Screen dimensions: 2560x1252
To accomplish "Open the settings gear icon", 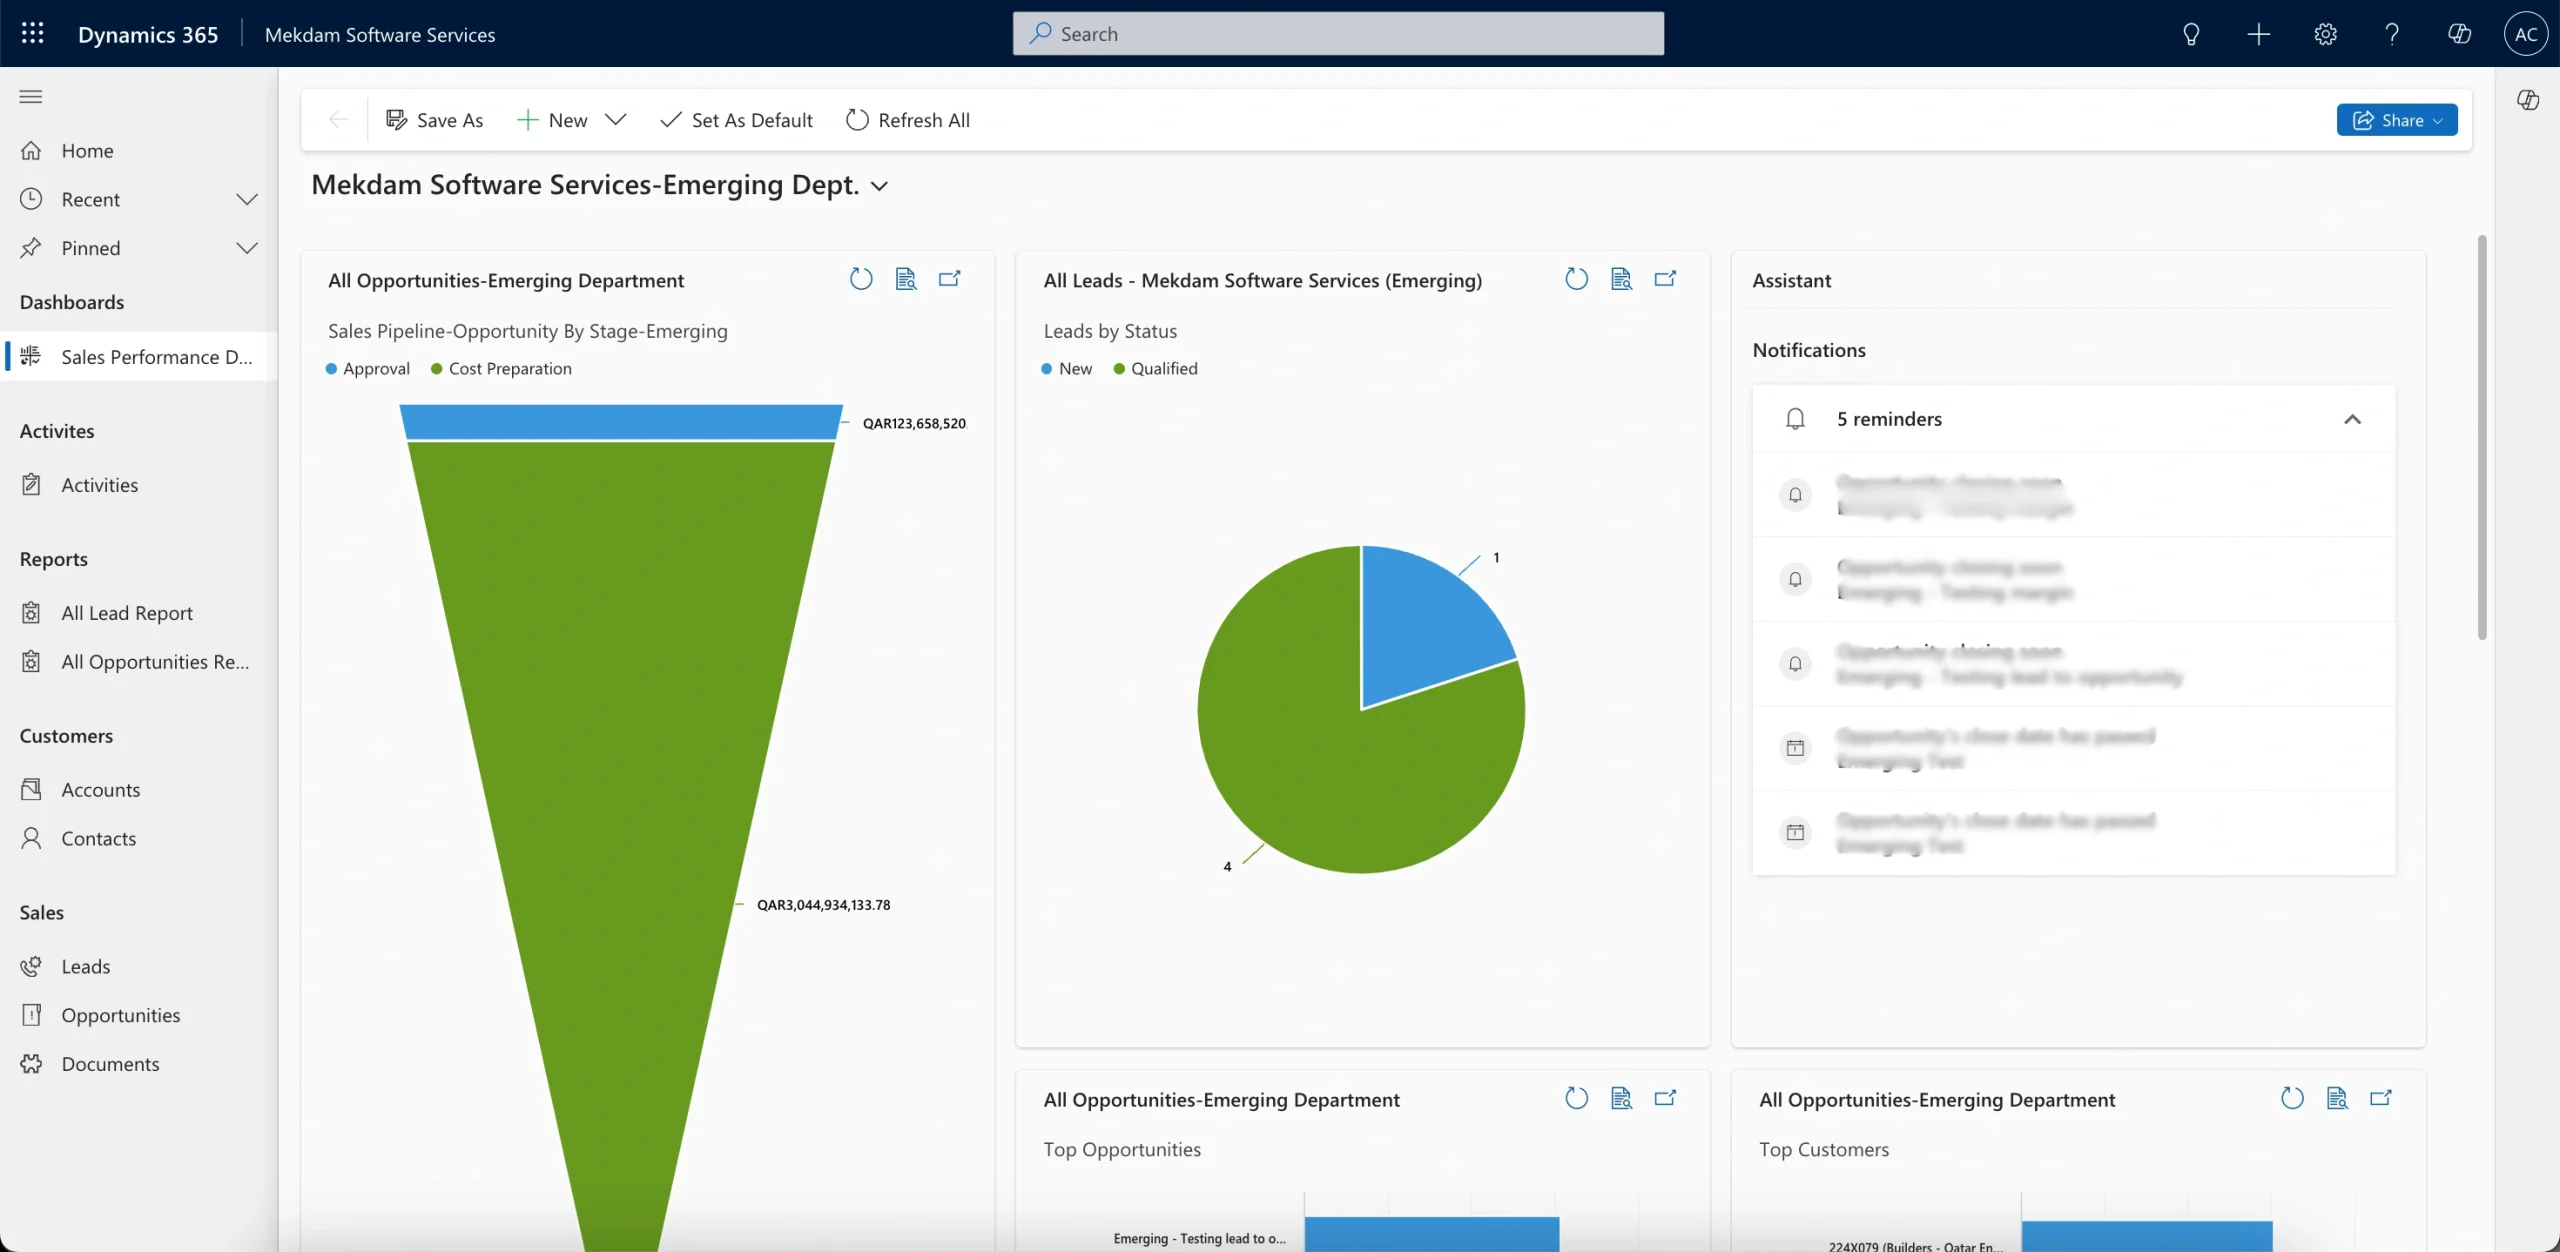I will click(x=2325, y=34).
